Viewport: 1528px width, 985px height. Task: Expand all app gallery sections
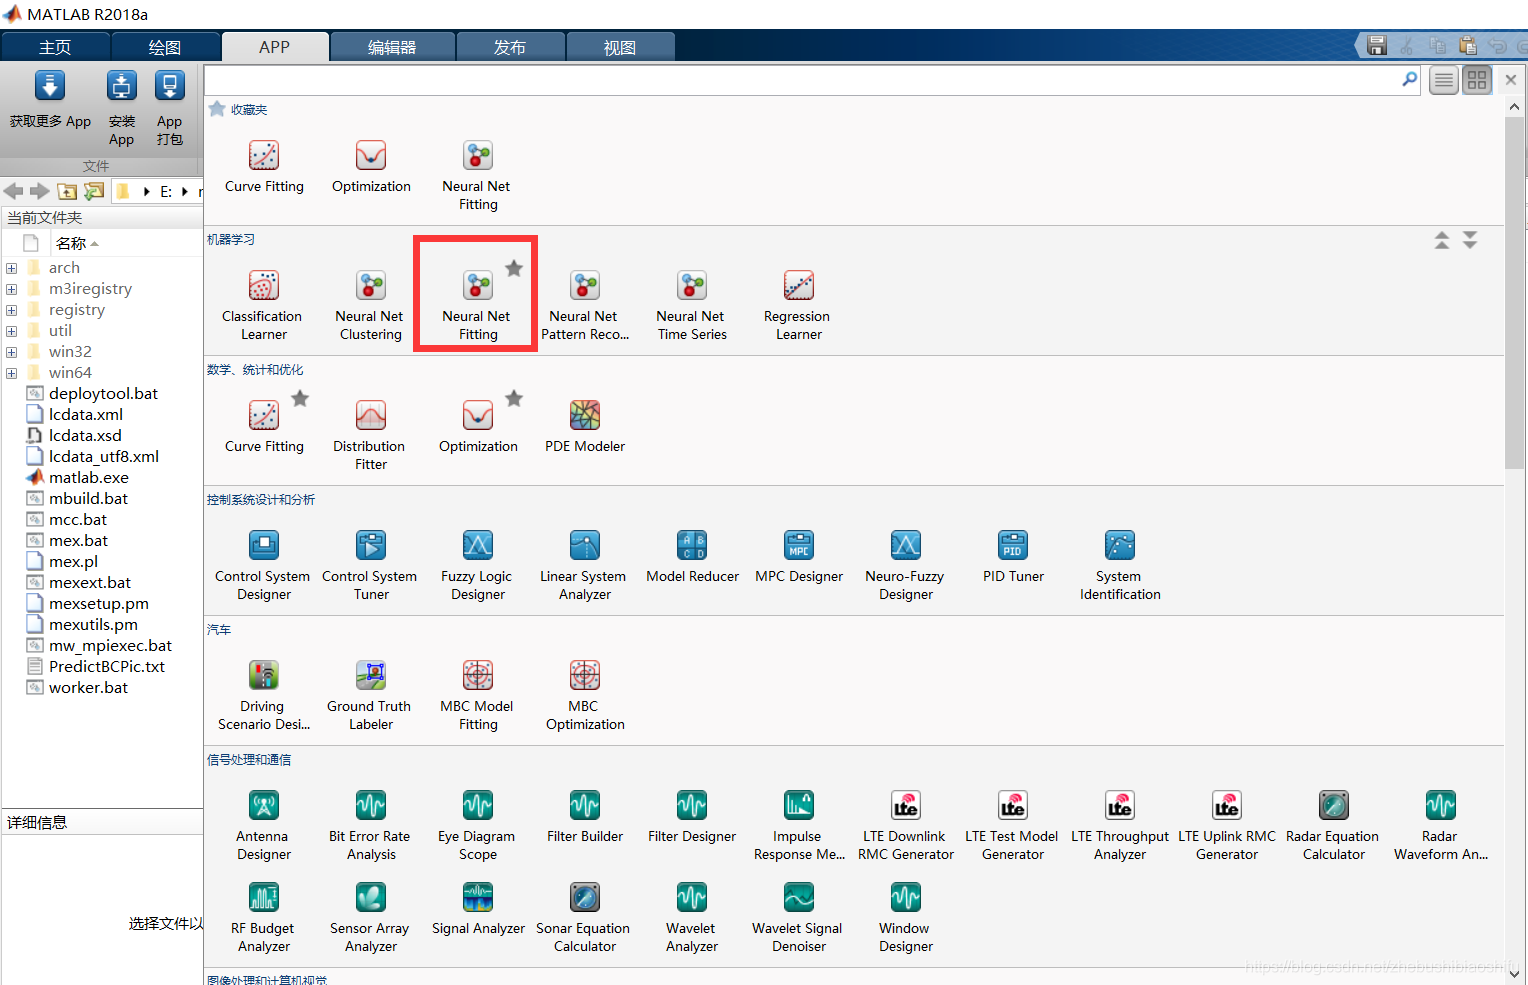[1470, 240]
